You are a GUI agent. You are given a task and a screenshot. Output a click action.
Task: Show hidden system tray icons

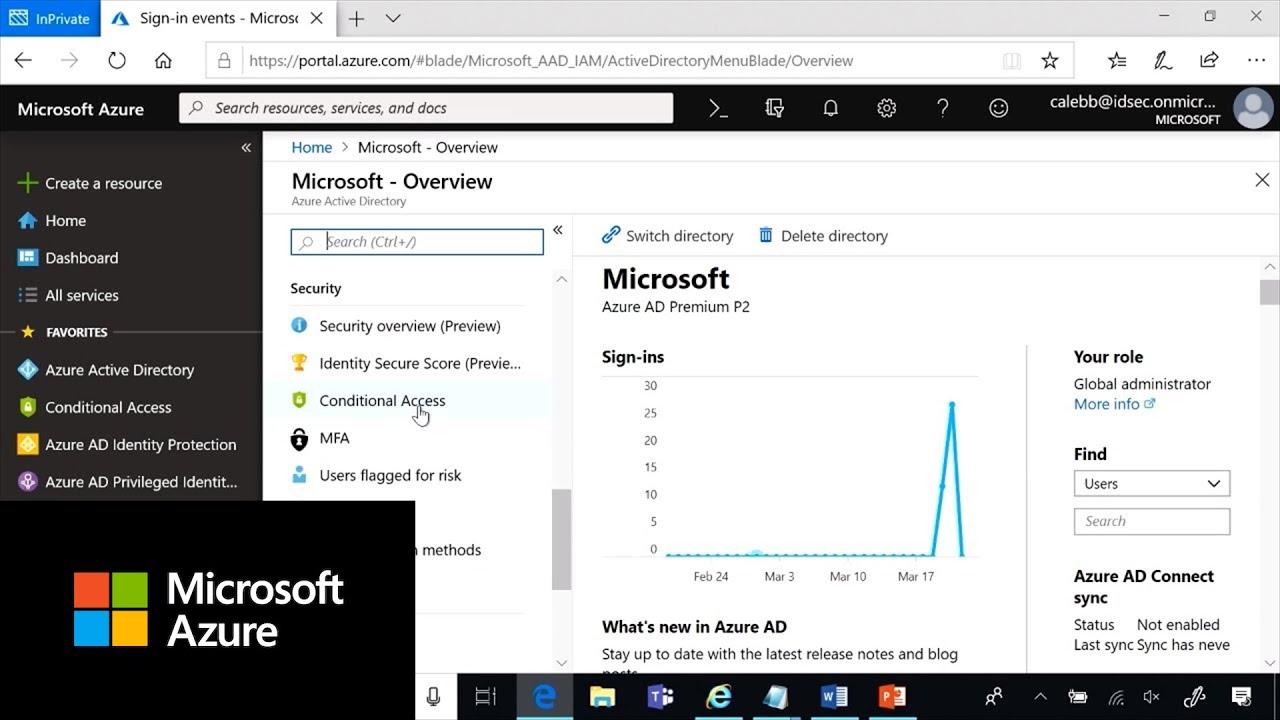(1040, 697)
